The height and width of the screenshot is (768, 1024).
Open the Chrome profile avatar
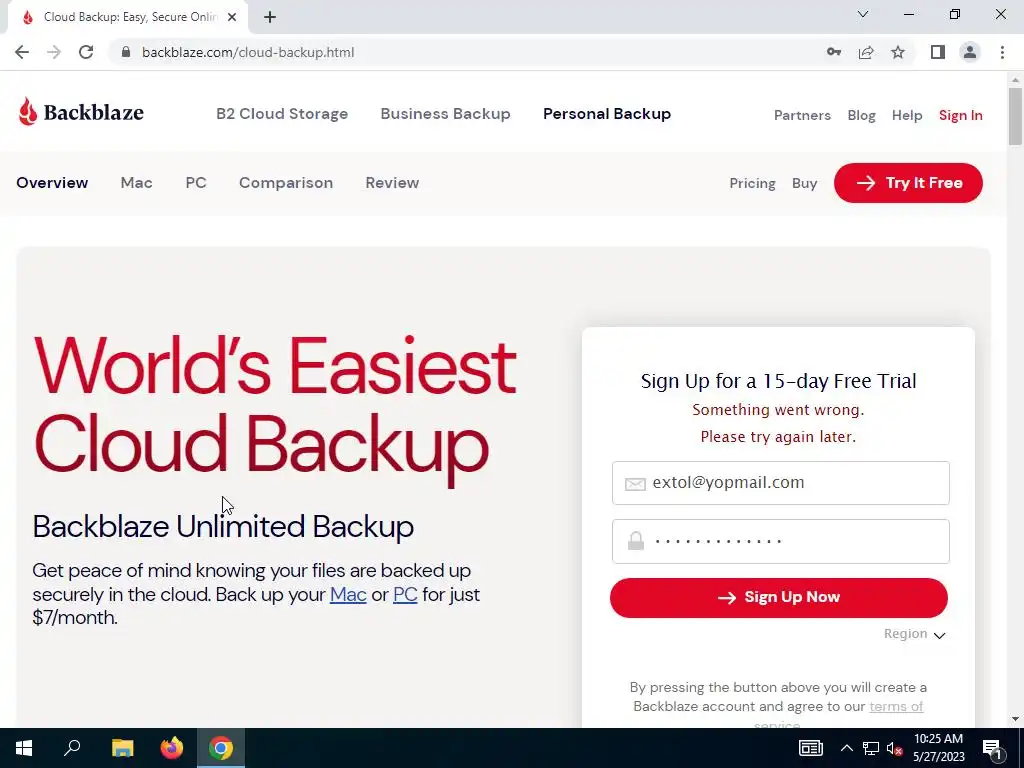970,52
